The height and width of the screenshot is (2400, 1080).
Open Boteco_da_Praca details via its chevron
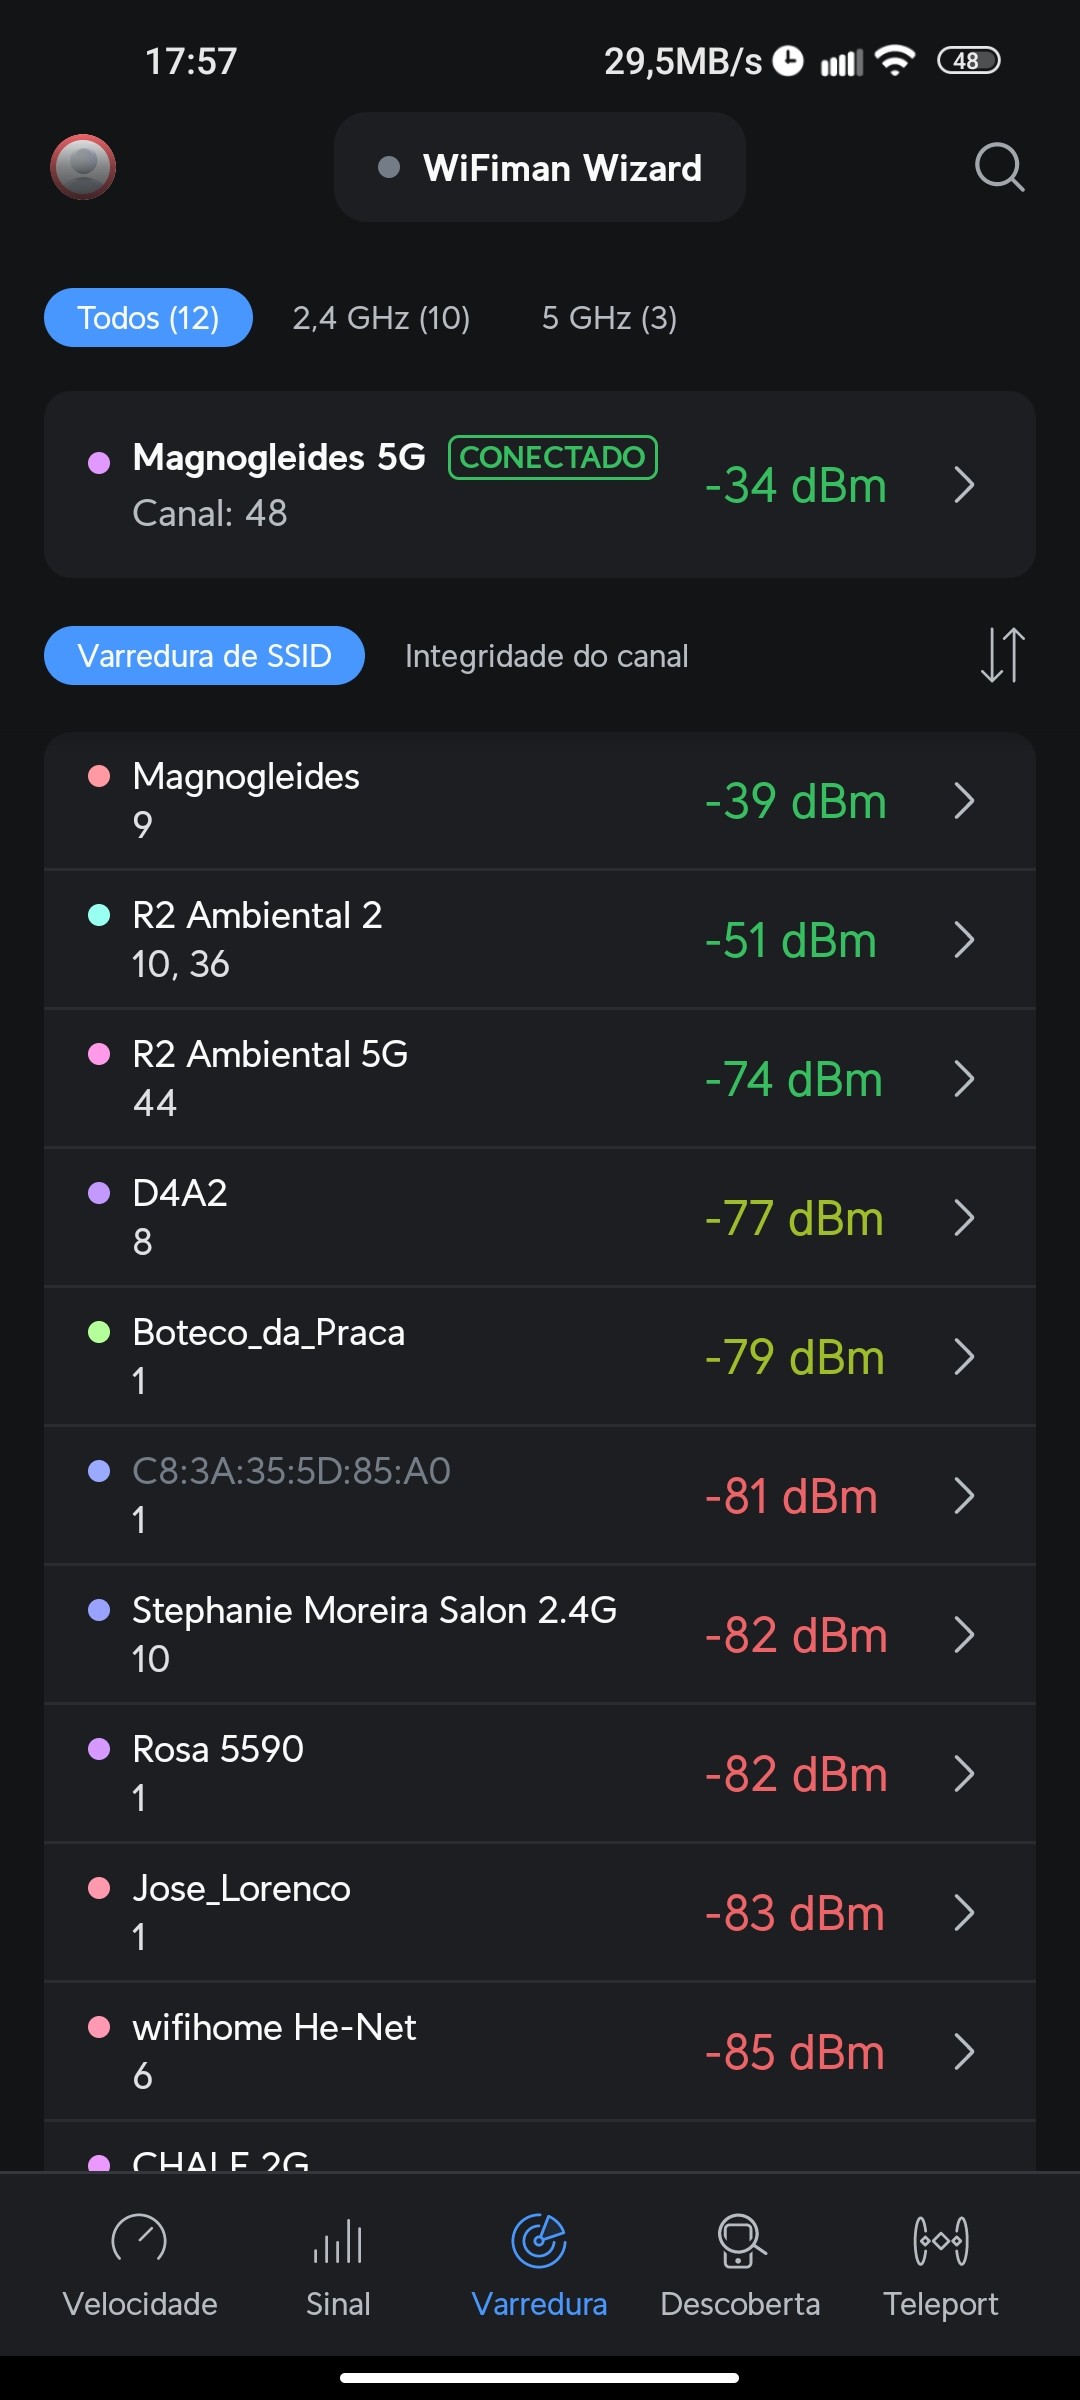(964, 1357)
